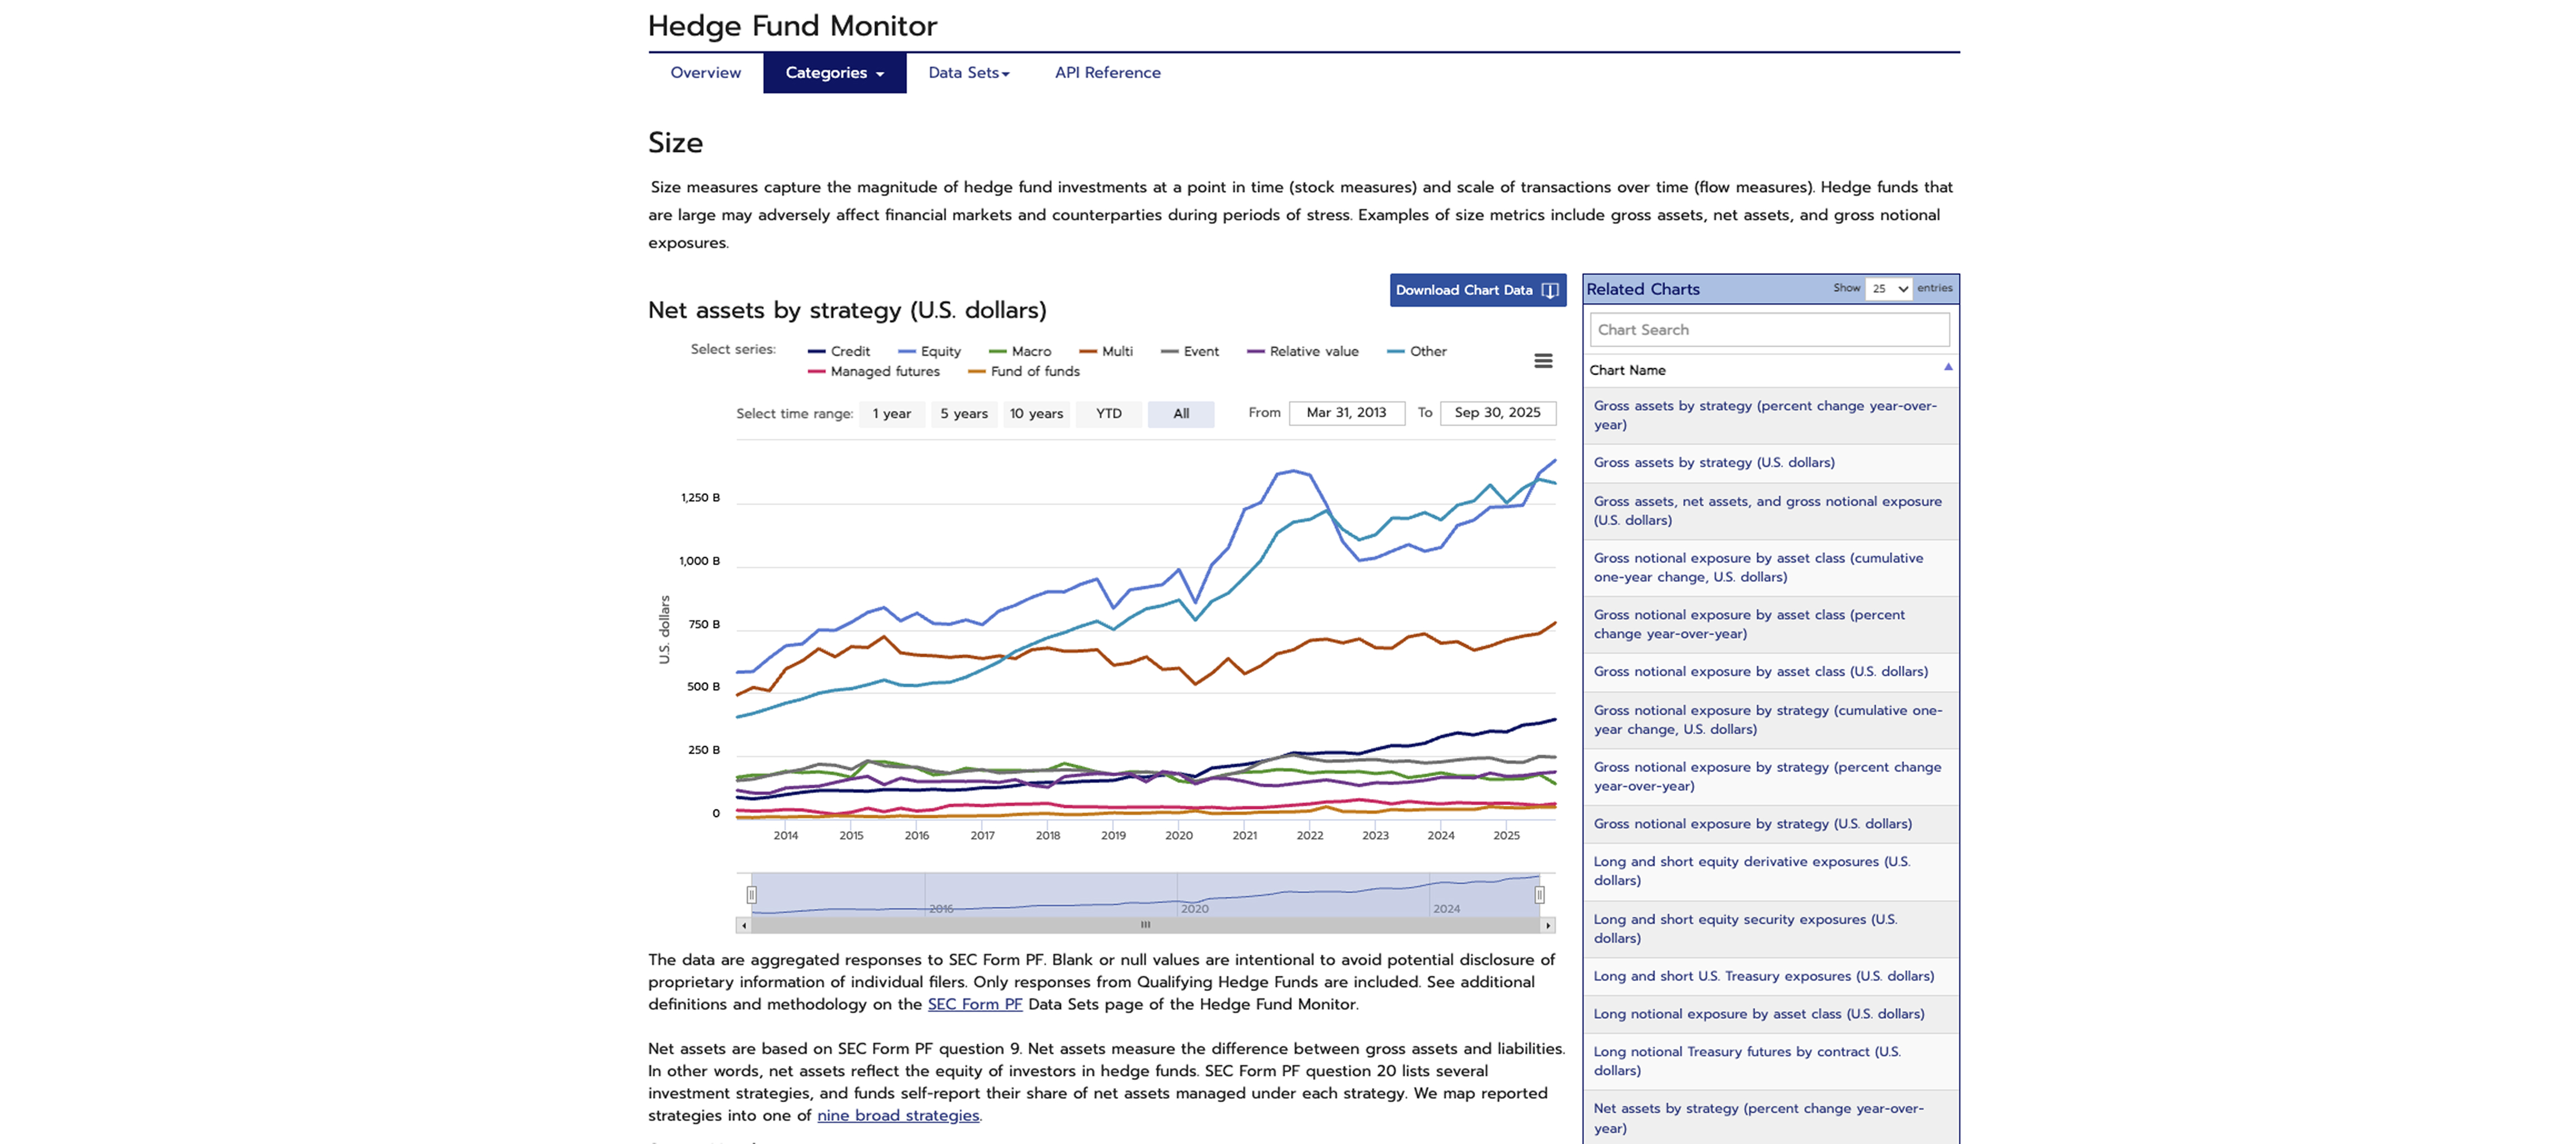
Task: Select the Overview navigation item
Action: tap(704, 72)
